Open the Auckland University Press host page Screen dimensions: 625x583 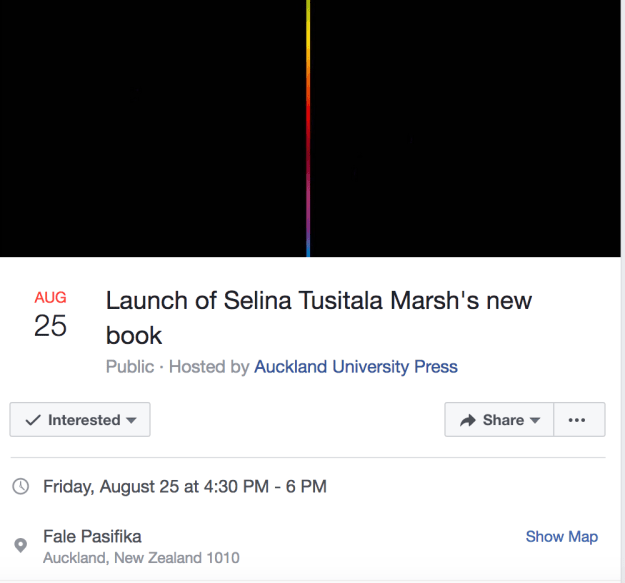356,367
